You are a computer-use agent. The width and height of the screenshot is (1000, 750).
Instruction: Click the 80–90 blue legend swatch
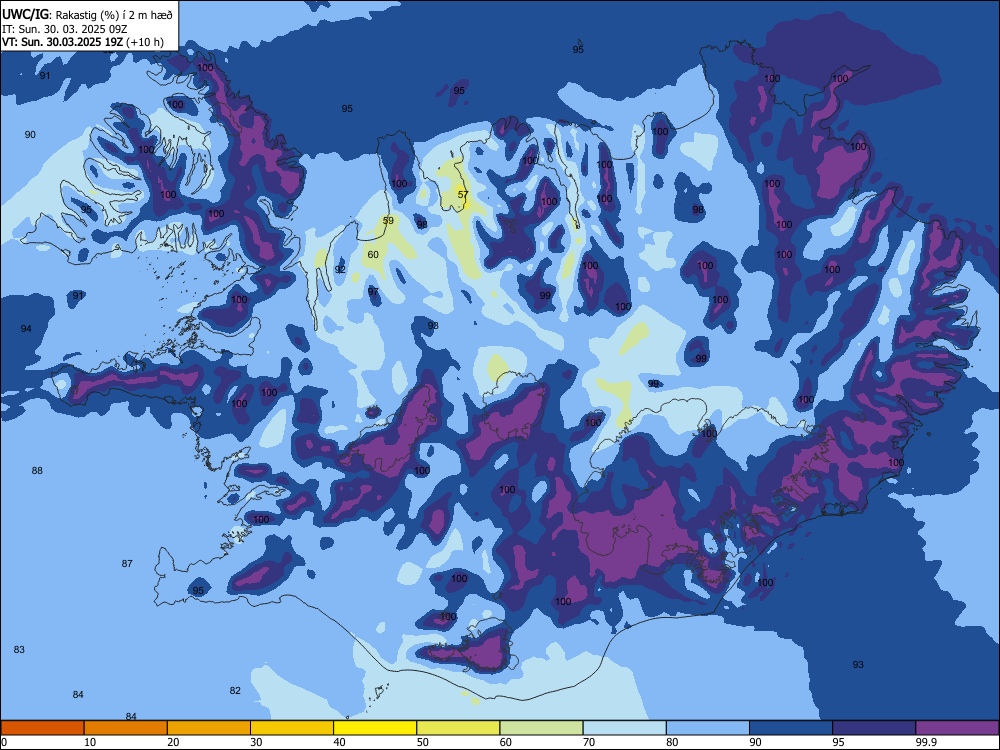(x=708, y=728)
